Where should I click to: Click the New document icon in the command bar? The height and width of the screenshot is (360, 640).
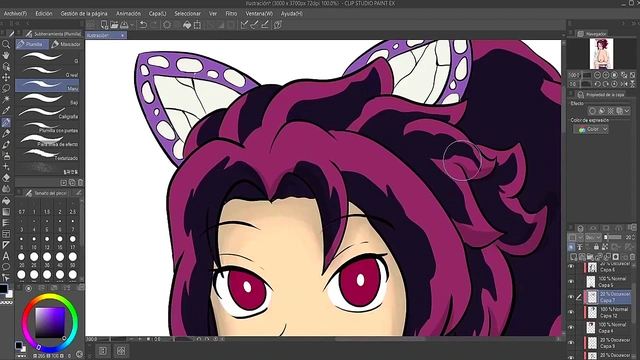(x=104, y=25)
